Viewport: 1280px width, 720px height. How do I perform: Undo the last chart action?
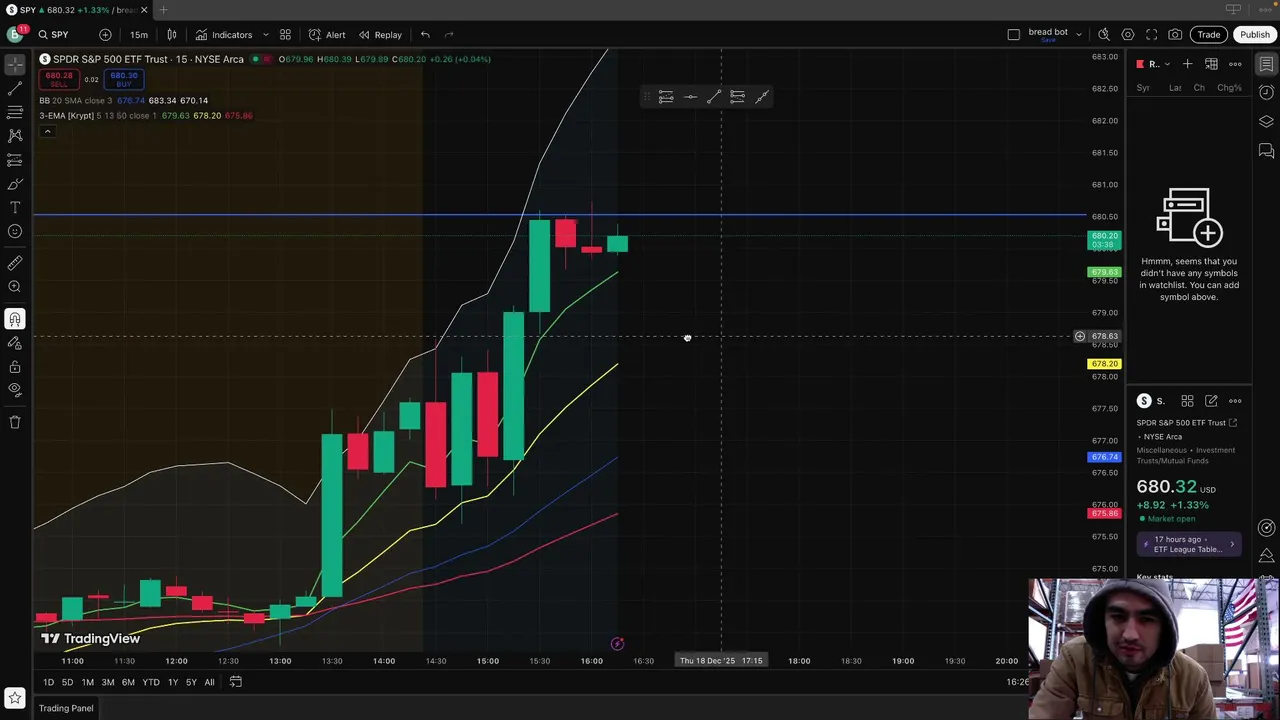click(x=425, y=35)
